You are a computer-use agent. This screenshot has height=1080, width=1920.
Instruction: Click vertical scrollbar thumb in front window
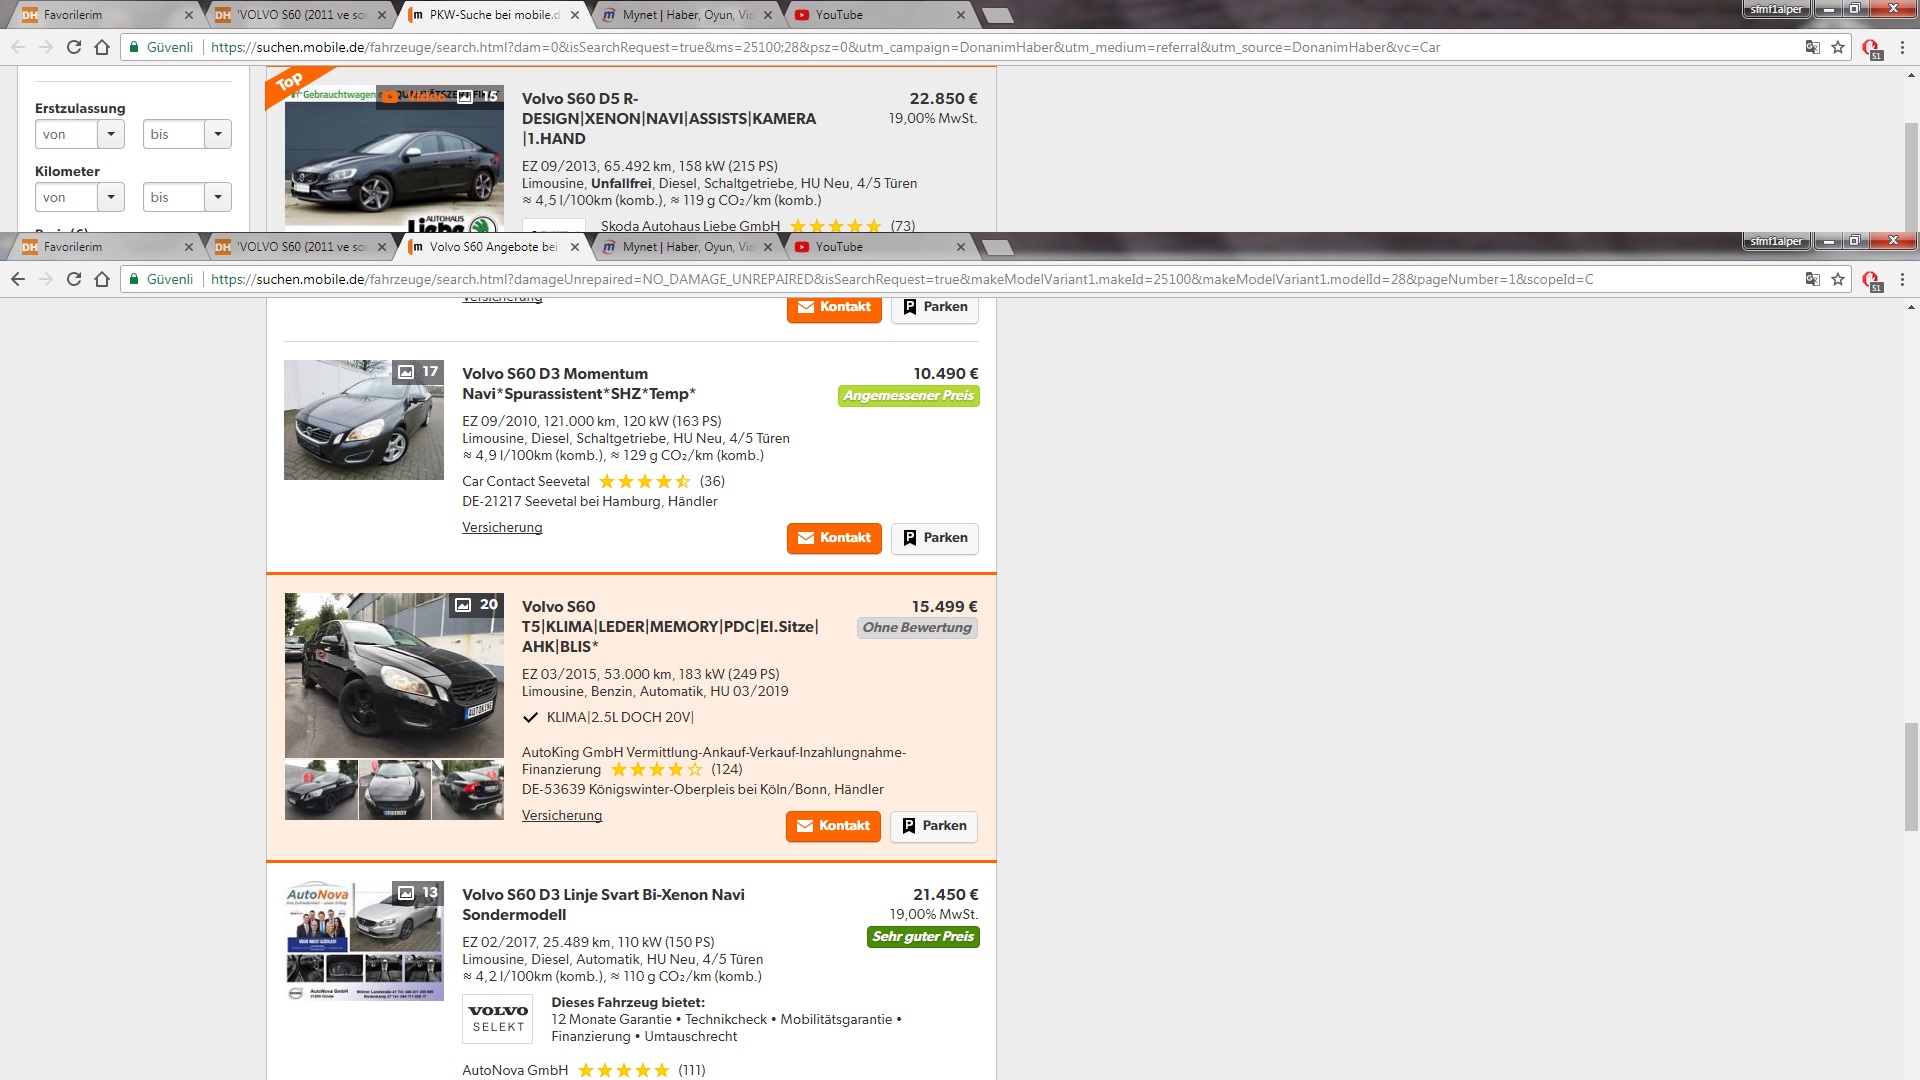[1911, 777]
